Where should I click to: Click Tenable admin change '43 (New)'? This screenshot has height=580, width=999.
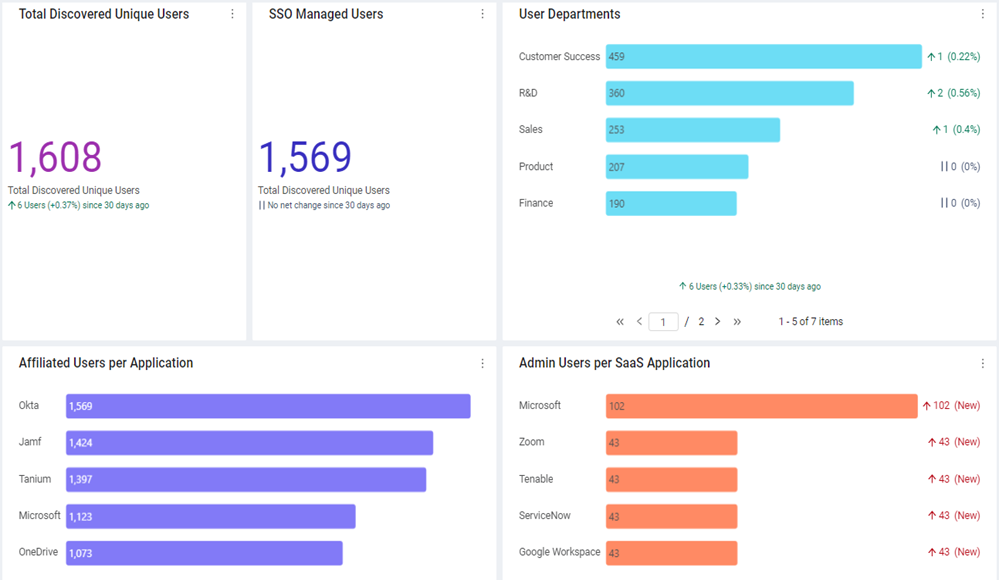point(954,479)
